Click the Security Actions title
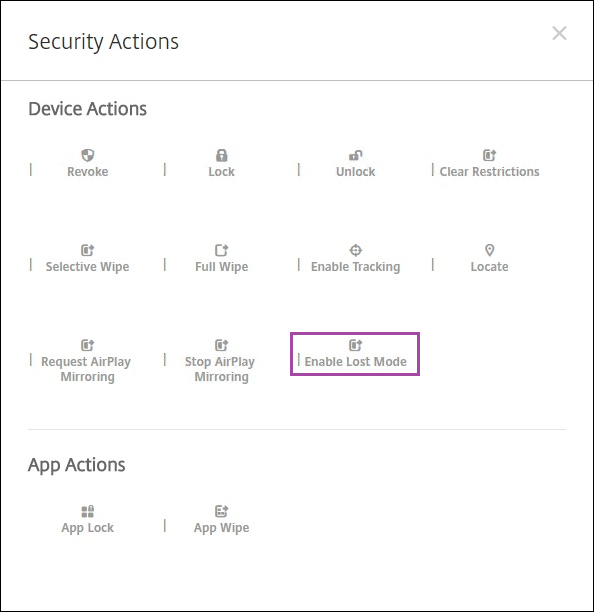The image size is (594, 612). [103, 42]
